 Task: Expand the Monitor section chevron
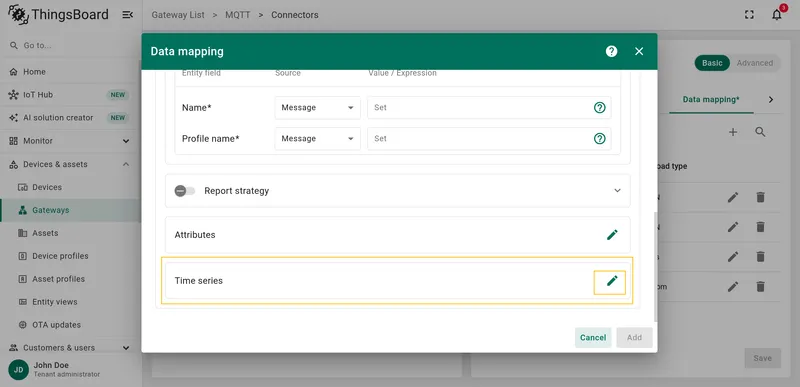126,141
